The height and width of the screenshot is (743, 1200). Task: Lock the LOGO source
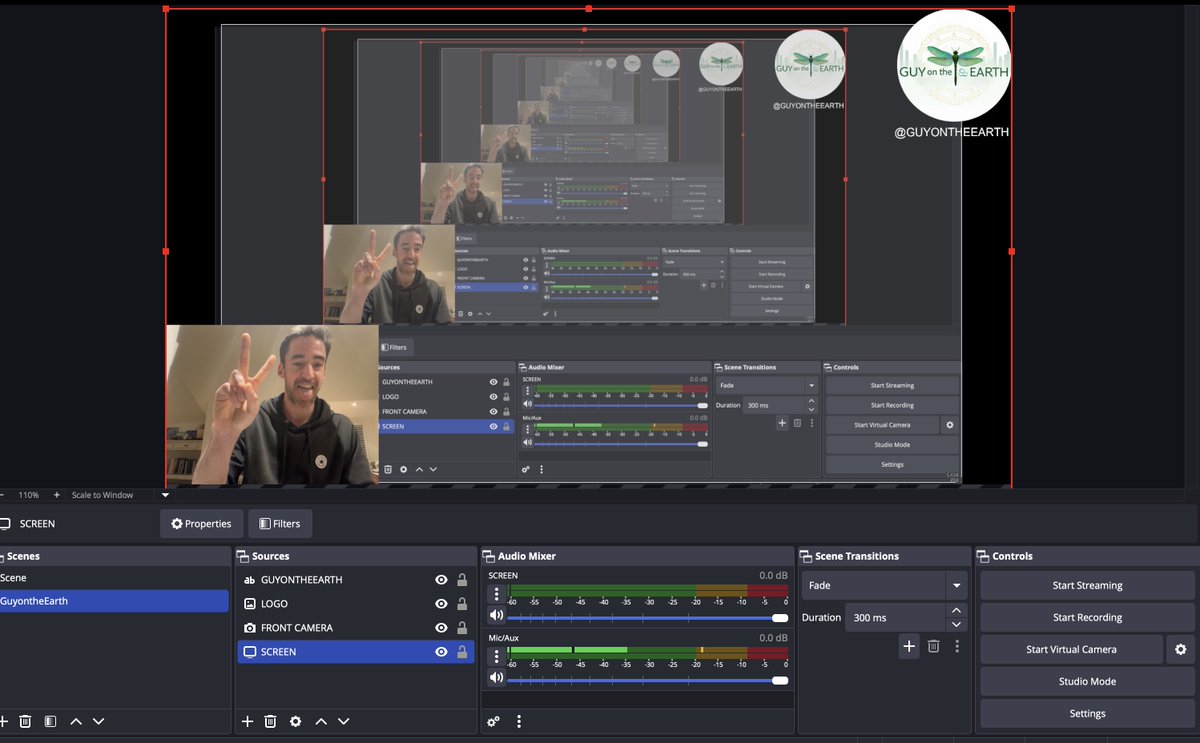[461, 603]
